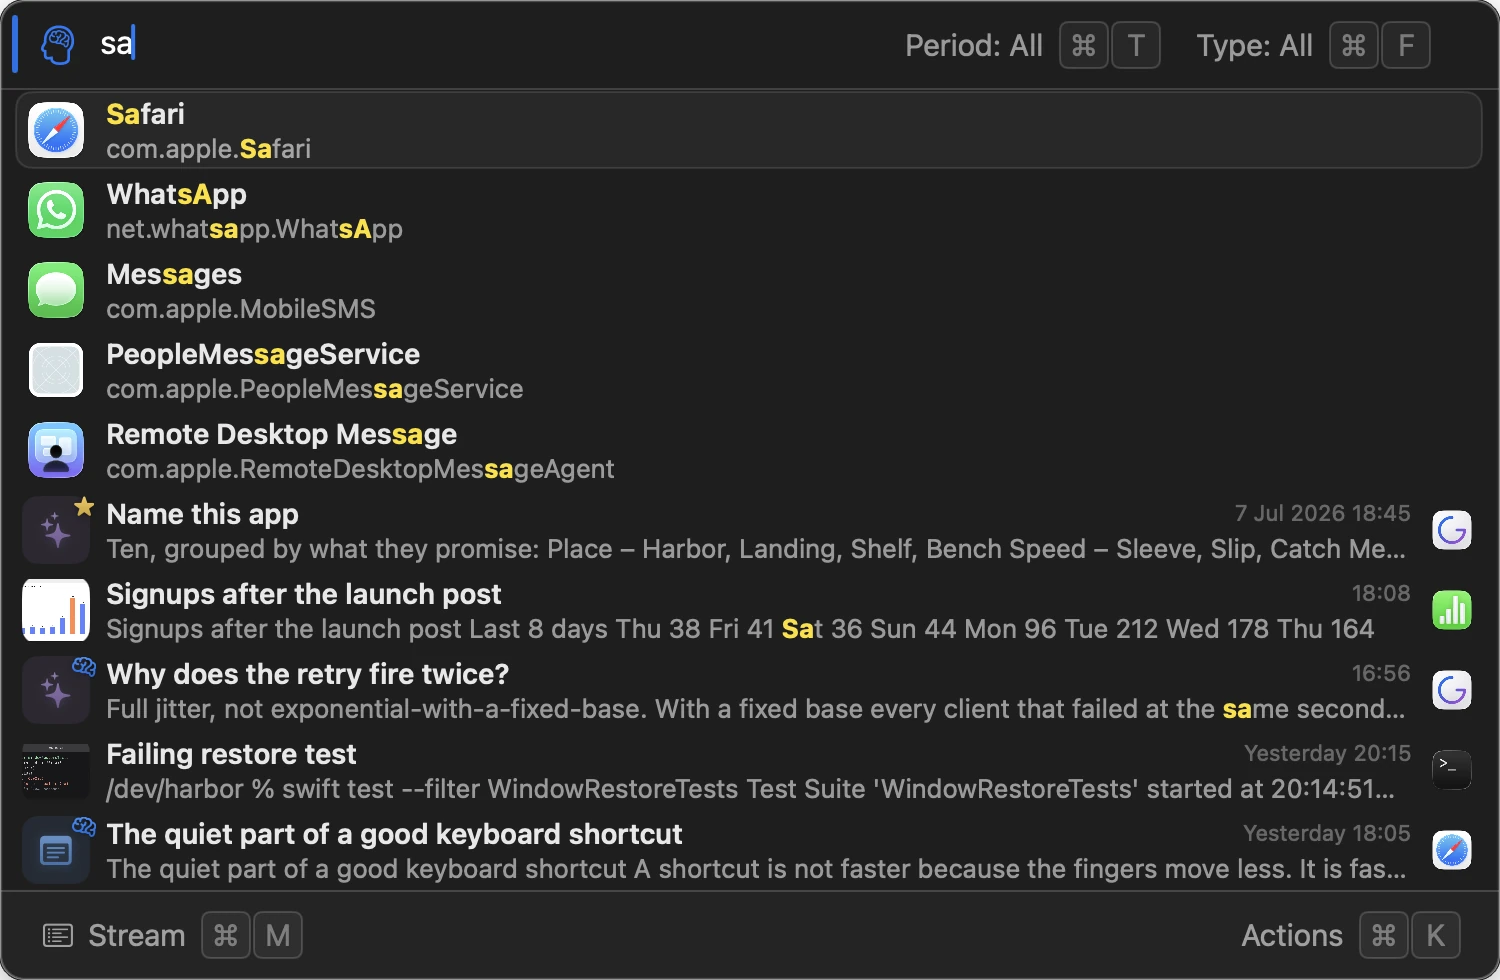This screenshot has width=1500, height=980.
Task: Click the source app icon in retry fire row
Action: pyautogui.click(x=1452, y=690)
